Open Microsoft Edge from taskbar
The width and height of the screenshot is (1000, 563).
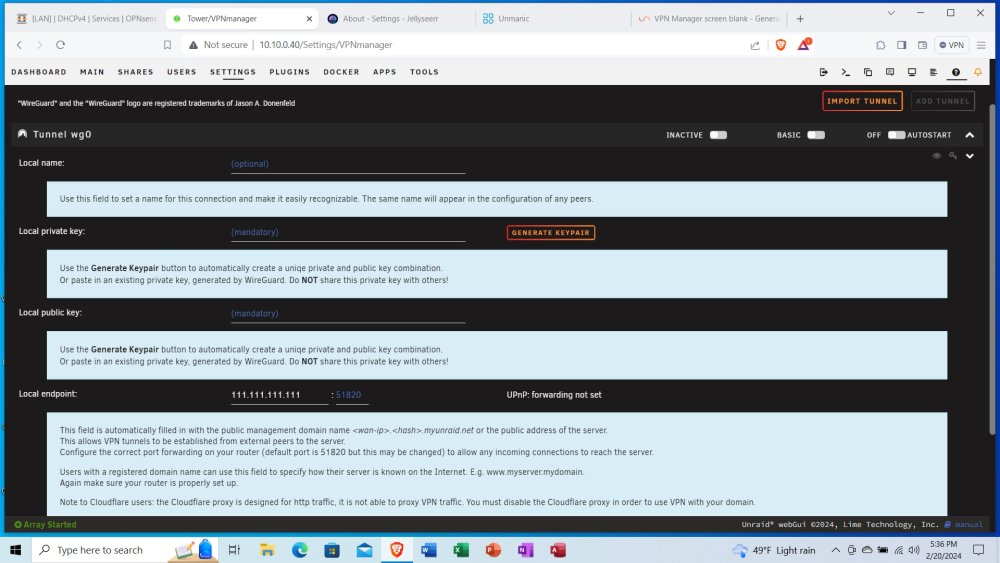click(x=300, y=550)
